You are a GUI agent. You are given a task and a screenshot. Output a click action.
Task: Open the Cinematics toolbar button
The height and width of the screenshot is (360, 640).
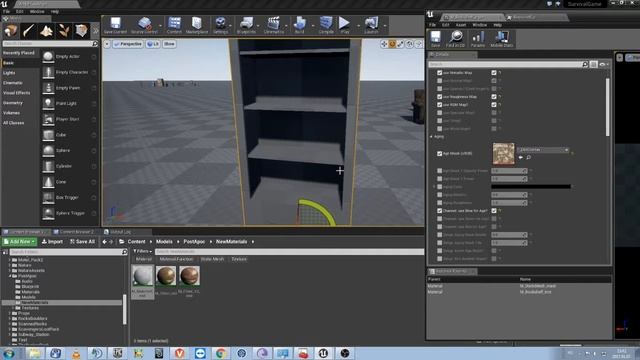click(273, 25)
